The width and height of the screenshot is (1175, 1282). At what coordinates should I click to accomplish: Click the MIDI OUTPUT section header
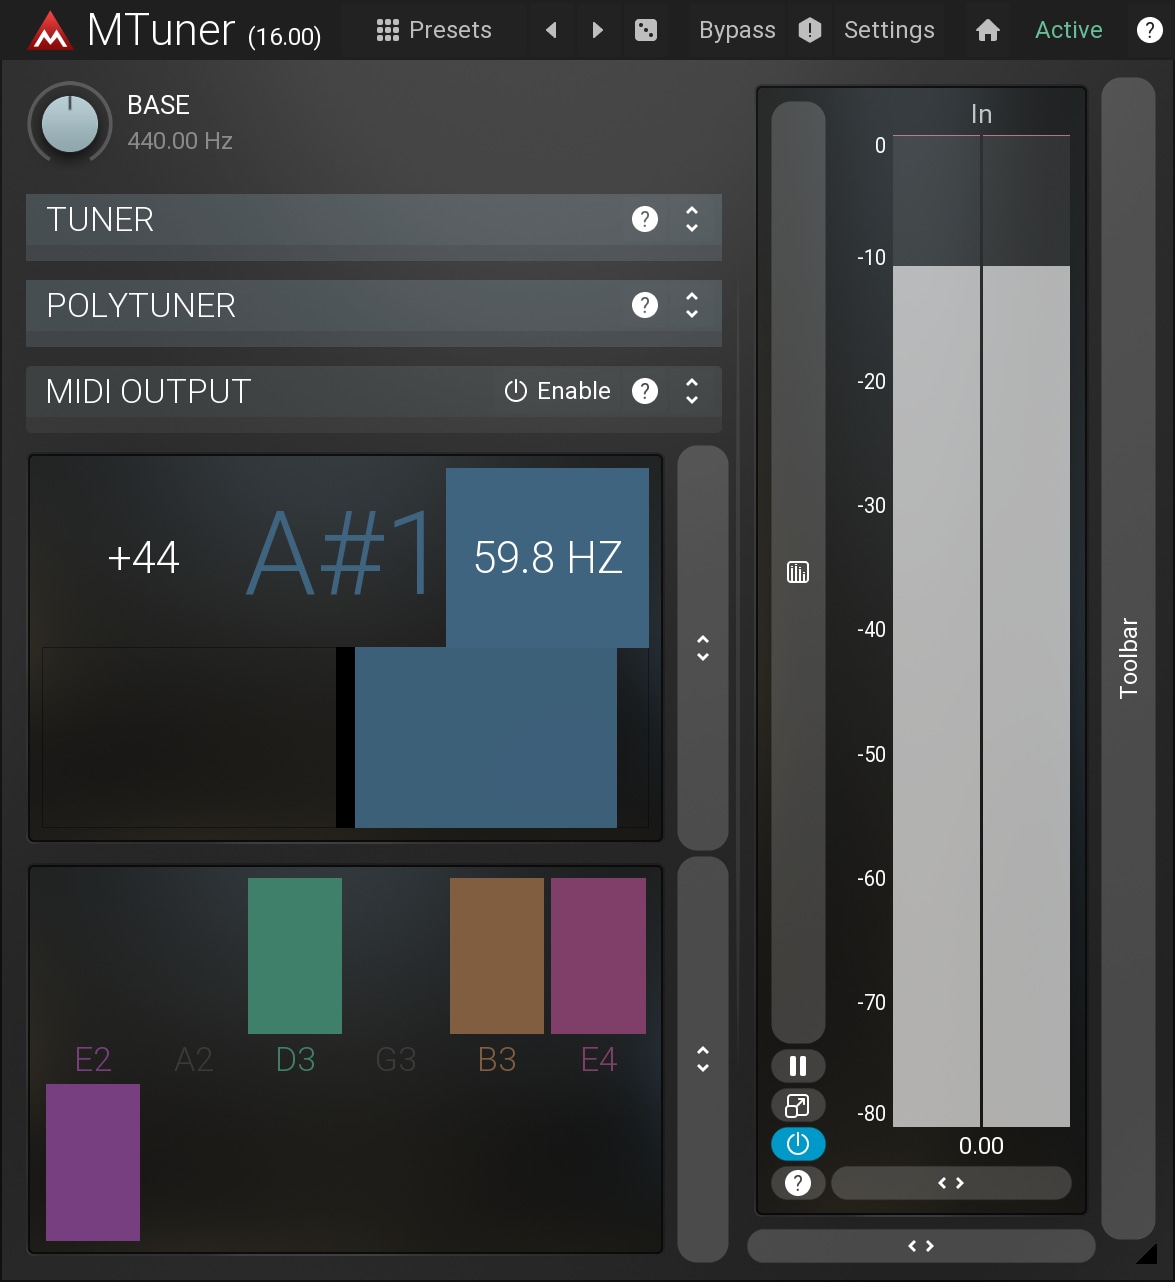click(374, 391)
